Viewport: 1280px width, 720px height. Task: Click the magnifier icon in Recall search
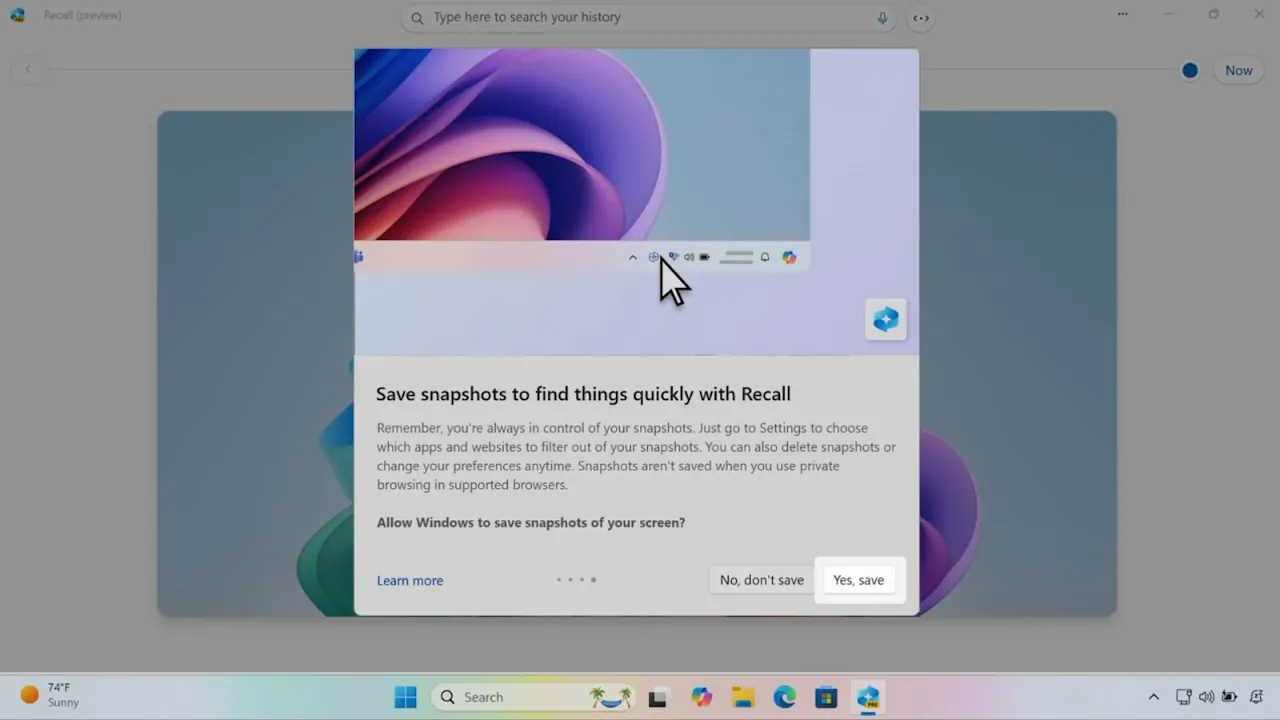click(x=417, y=17)
